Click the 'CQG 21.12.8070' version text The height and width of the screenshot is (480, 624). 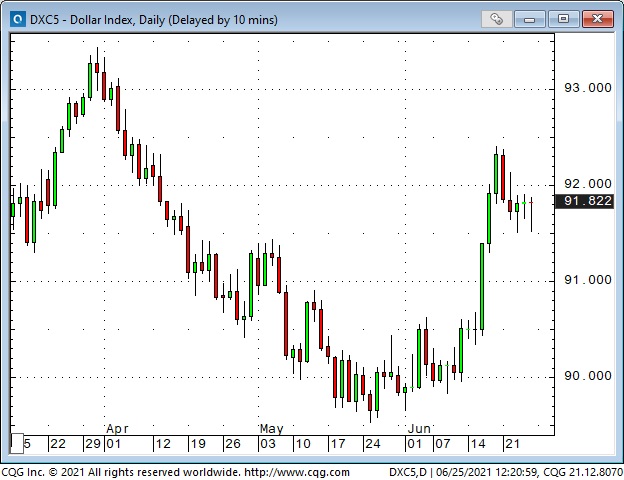coord(583,472)
